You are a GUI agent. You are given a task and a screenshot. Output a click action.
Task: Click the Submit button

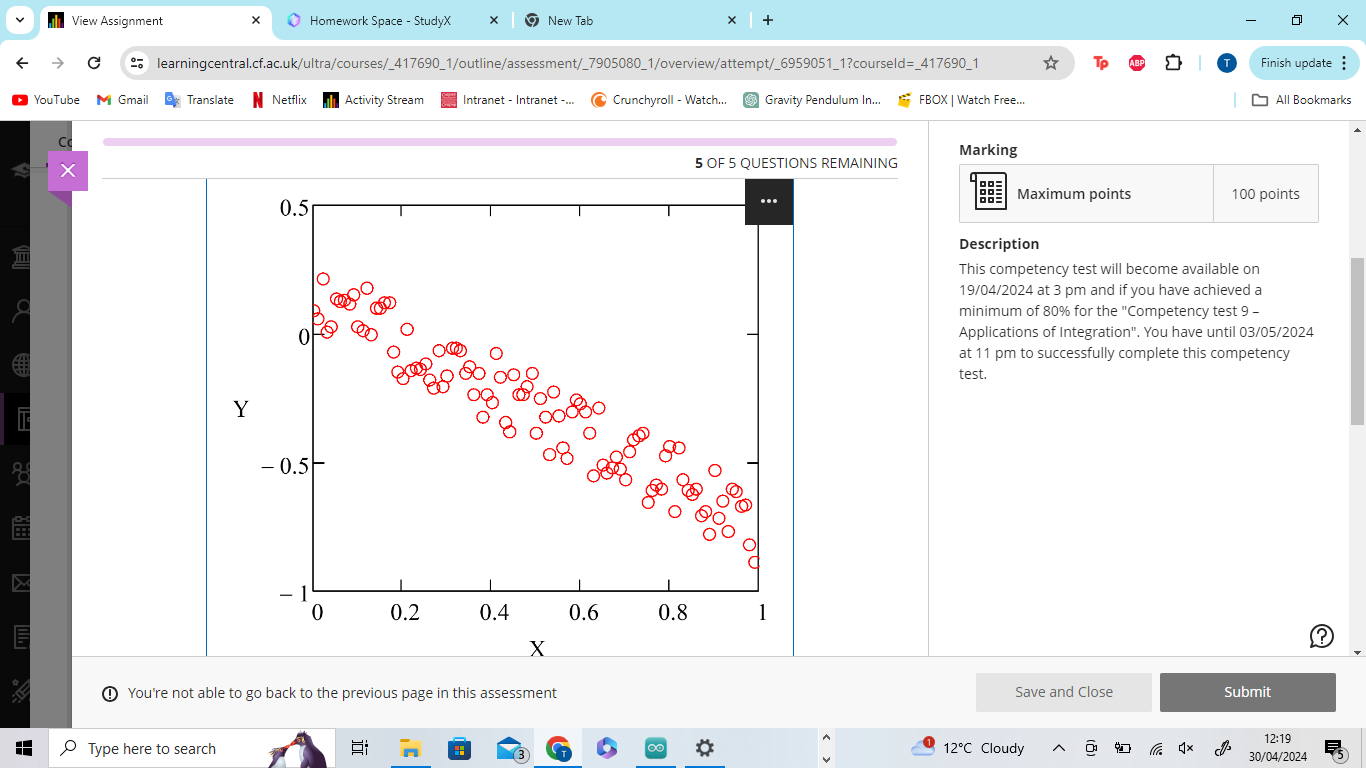1247,691
